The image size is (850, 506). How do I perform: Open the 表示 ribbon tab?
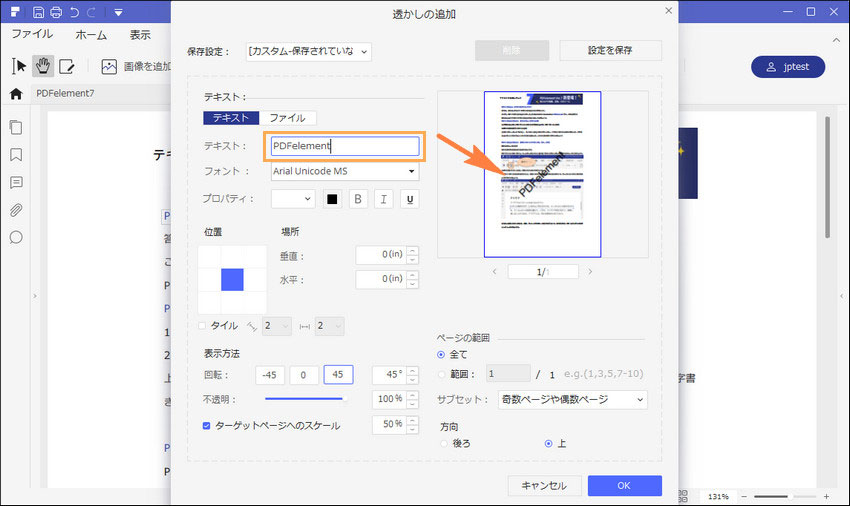140,35
